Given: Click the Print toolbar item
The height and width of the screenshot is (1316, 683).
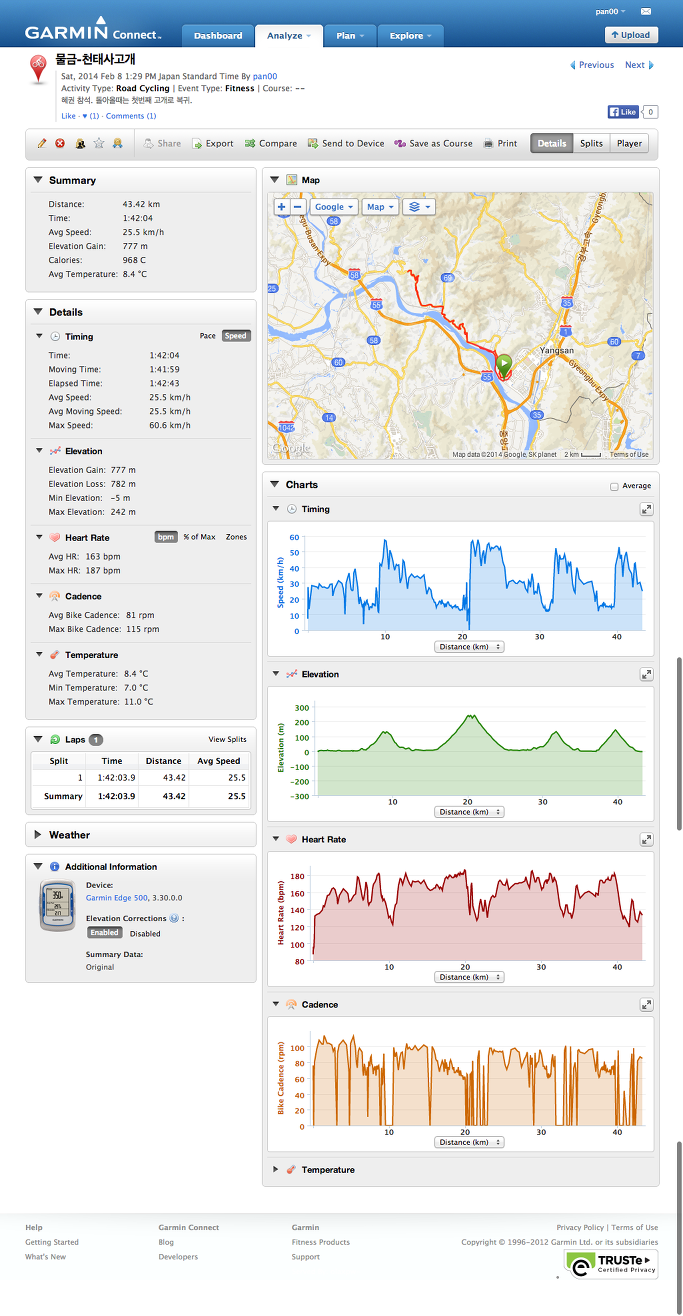Looking at the screenshot, I should coord(500,144).
